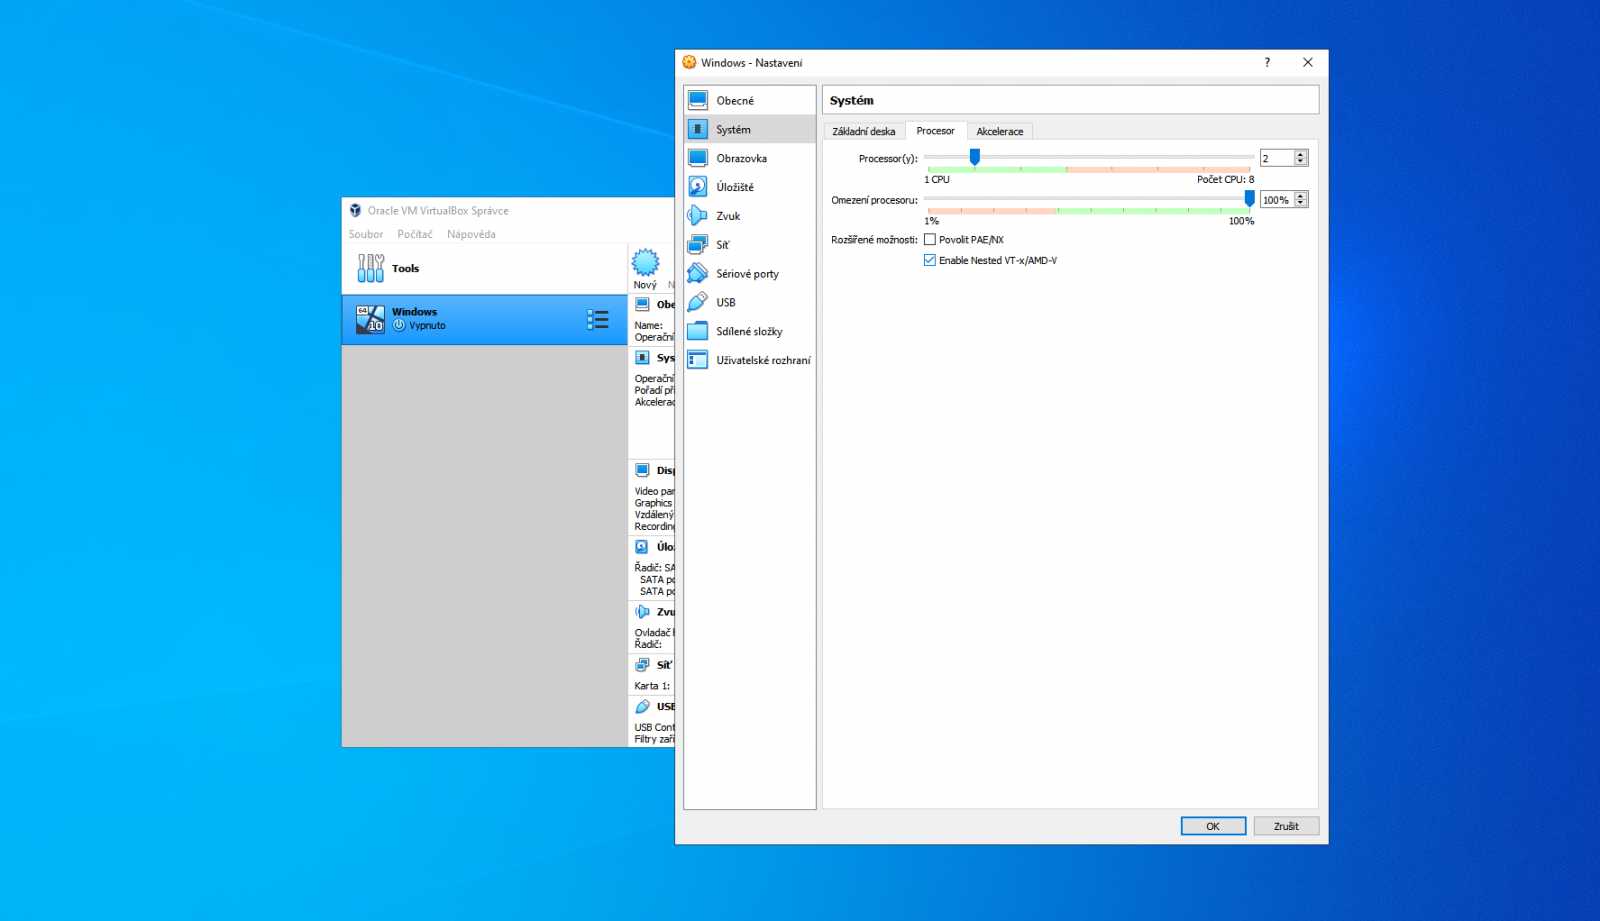Click the help question mark button
This screenshot has height=921, width=1600.
[x=1267, y=62]
